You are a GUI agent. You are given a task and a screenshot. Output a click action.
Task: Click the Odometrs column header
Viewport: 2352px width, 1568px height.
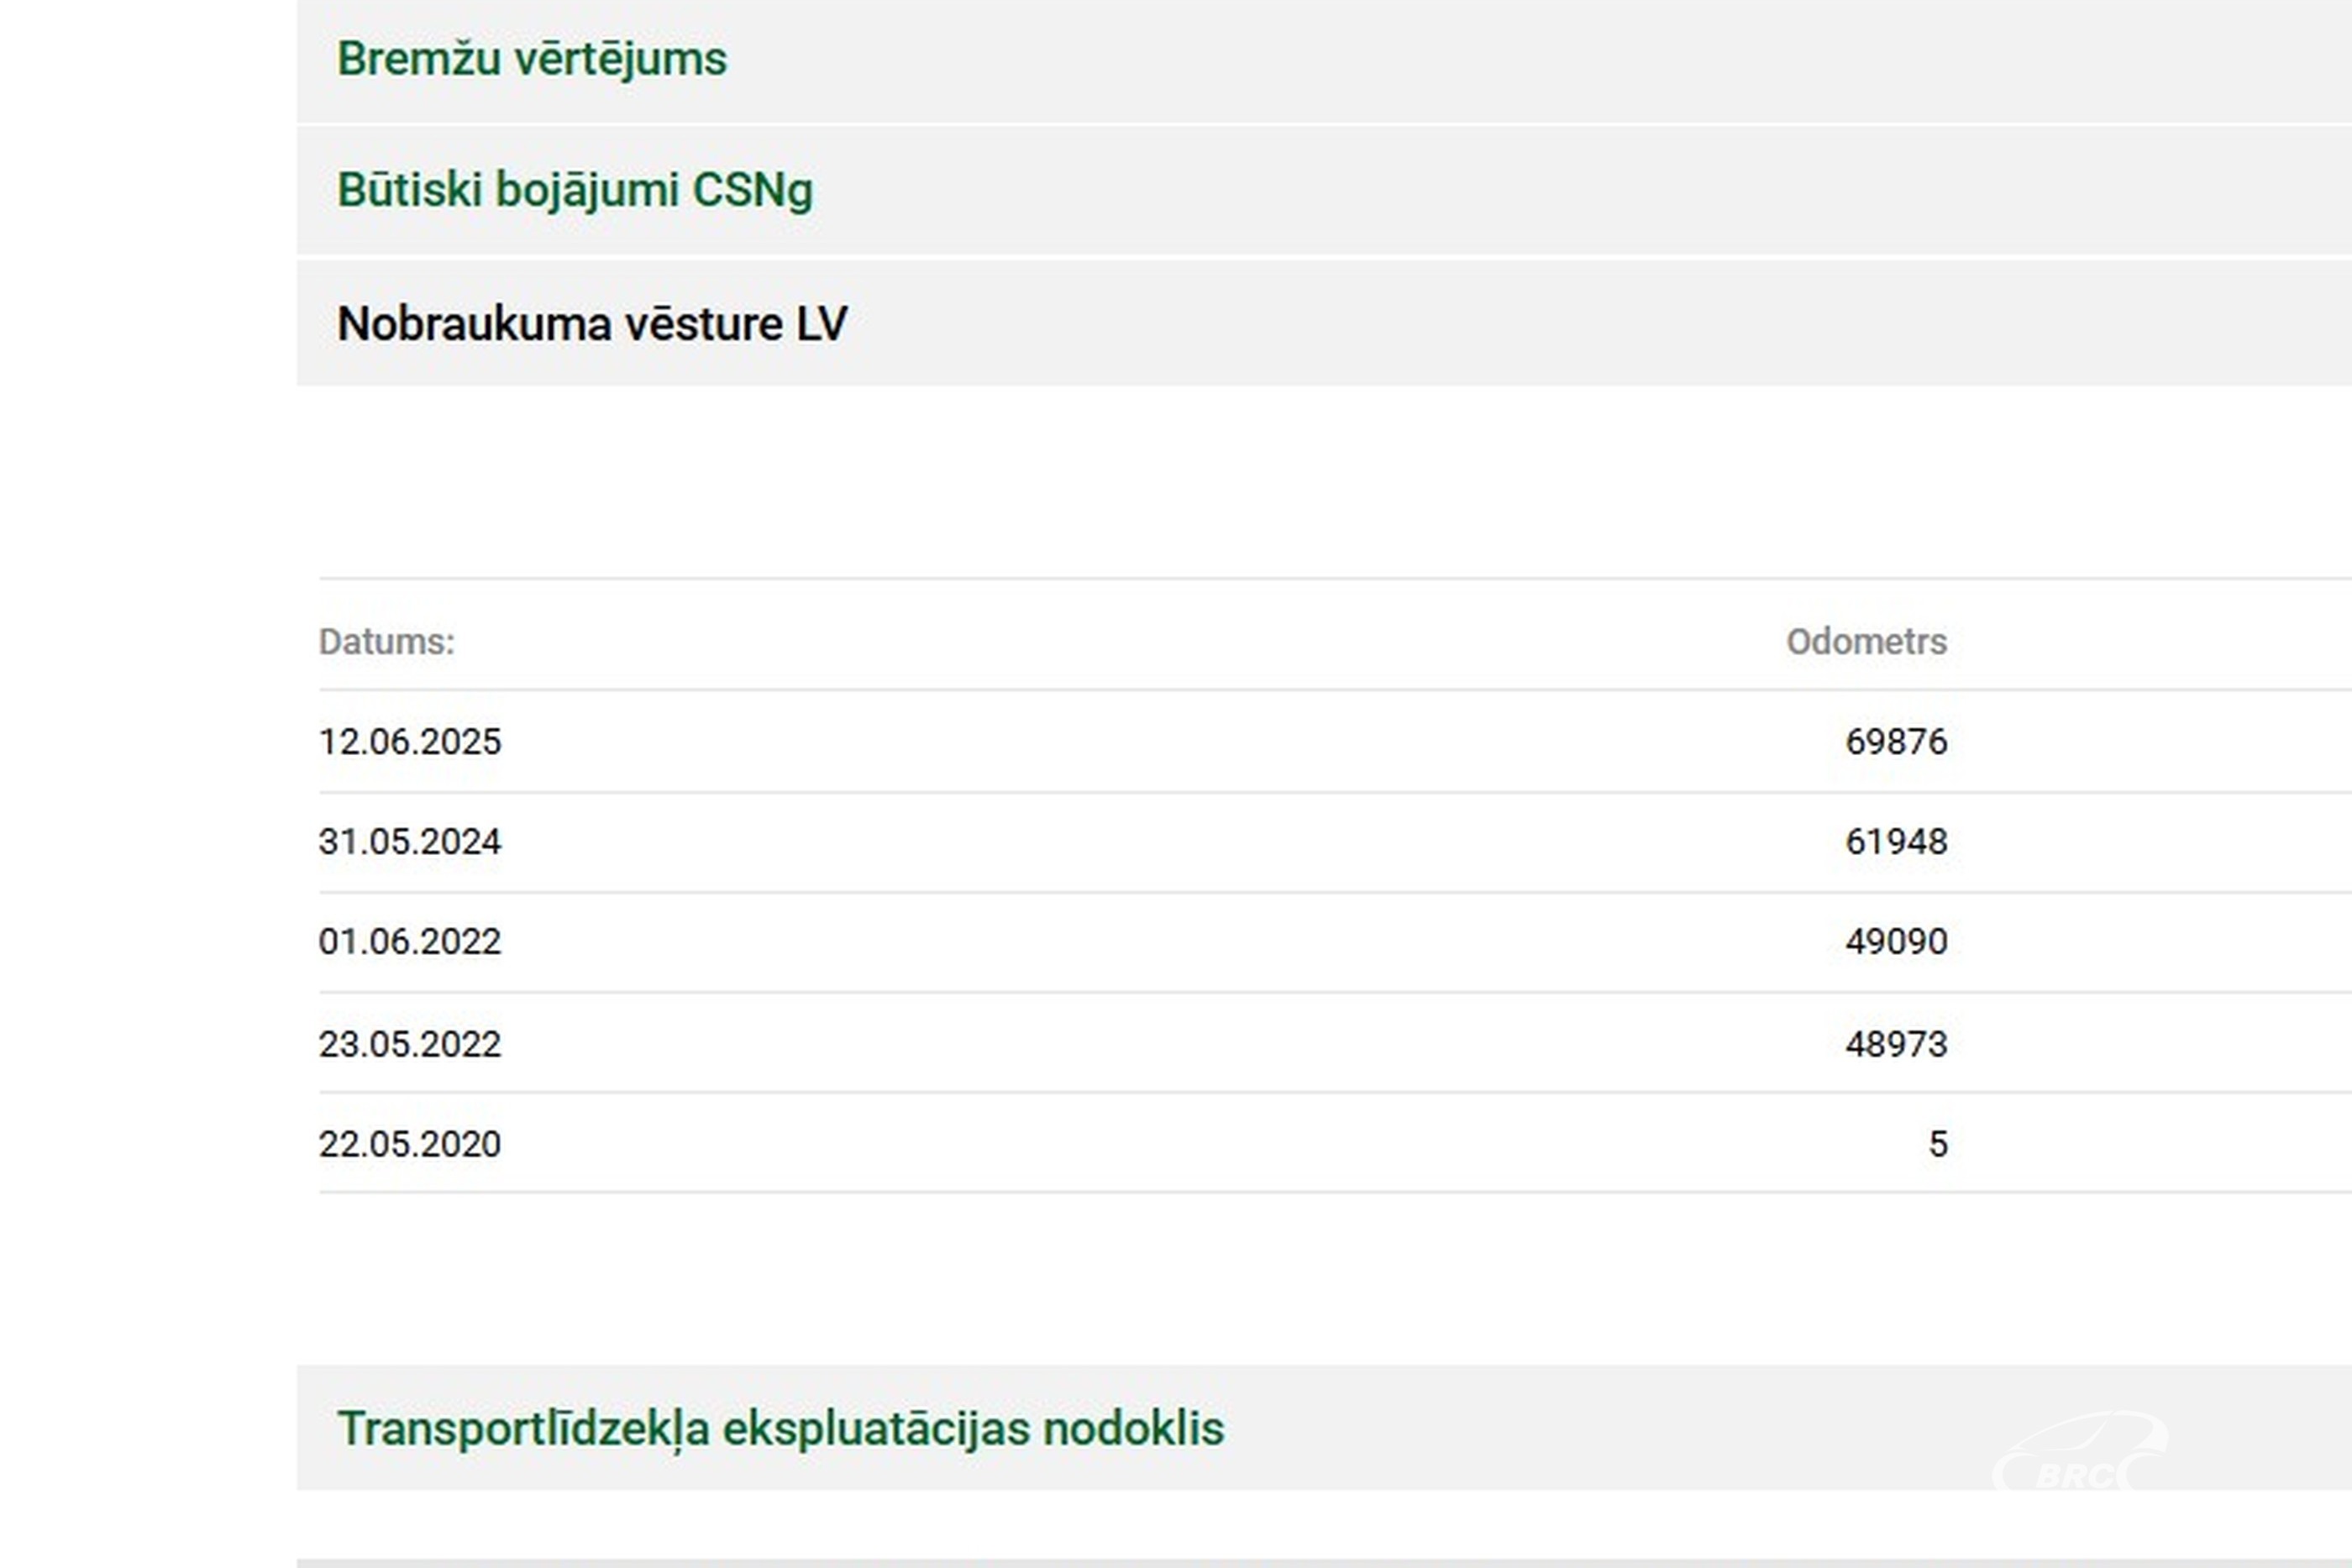(x=1866, y=642)
